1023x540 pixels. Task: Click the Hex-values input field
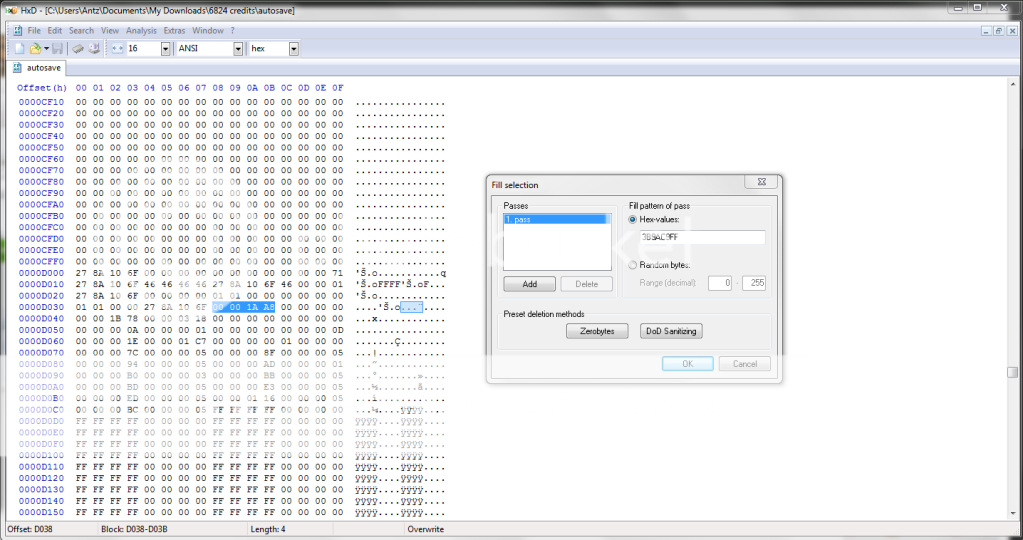pyautogui.click(x=702, y=238)
